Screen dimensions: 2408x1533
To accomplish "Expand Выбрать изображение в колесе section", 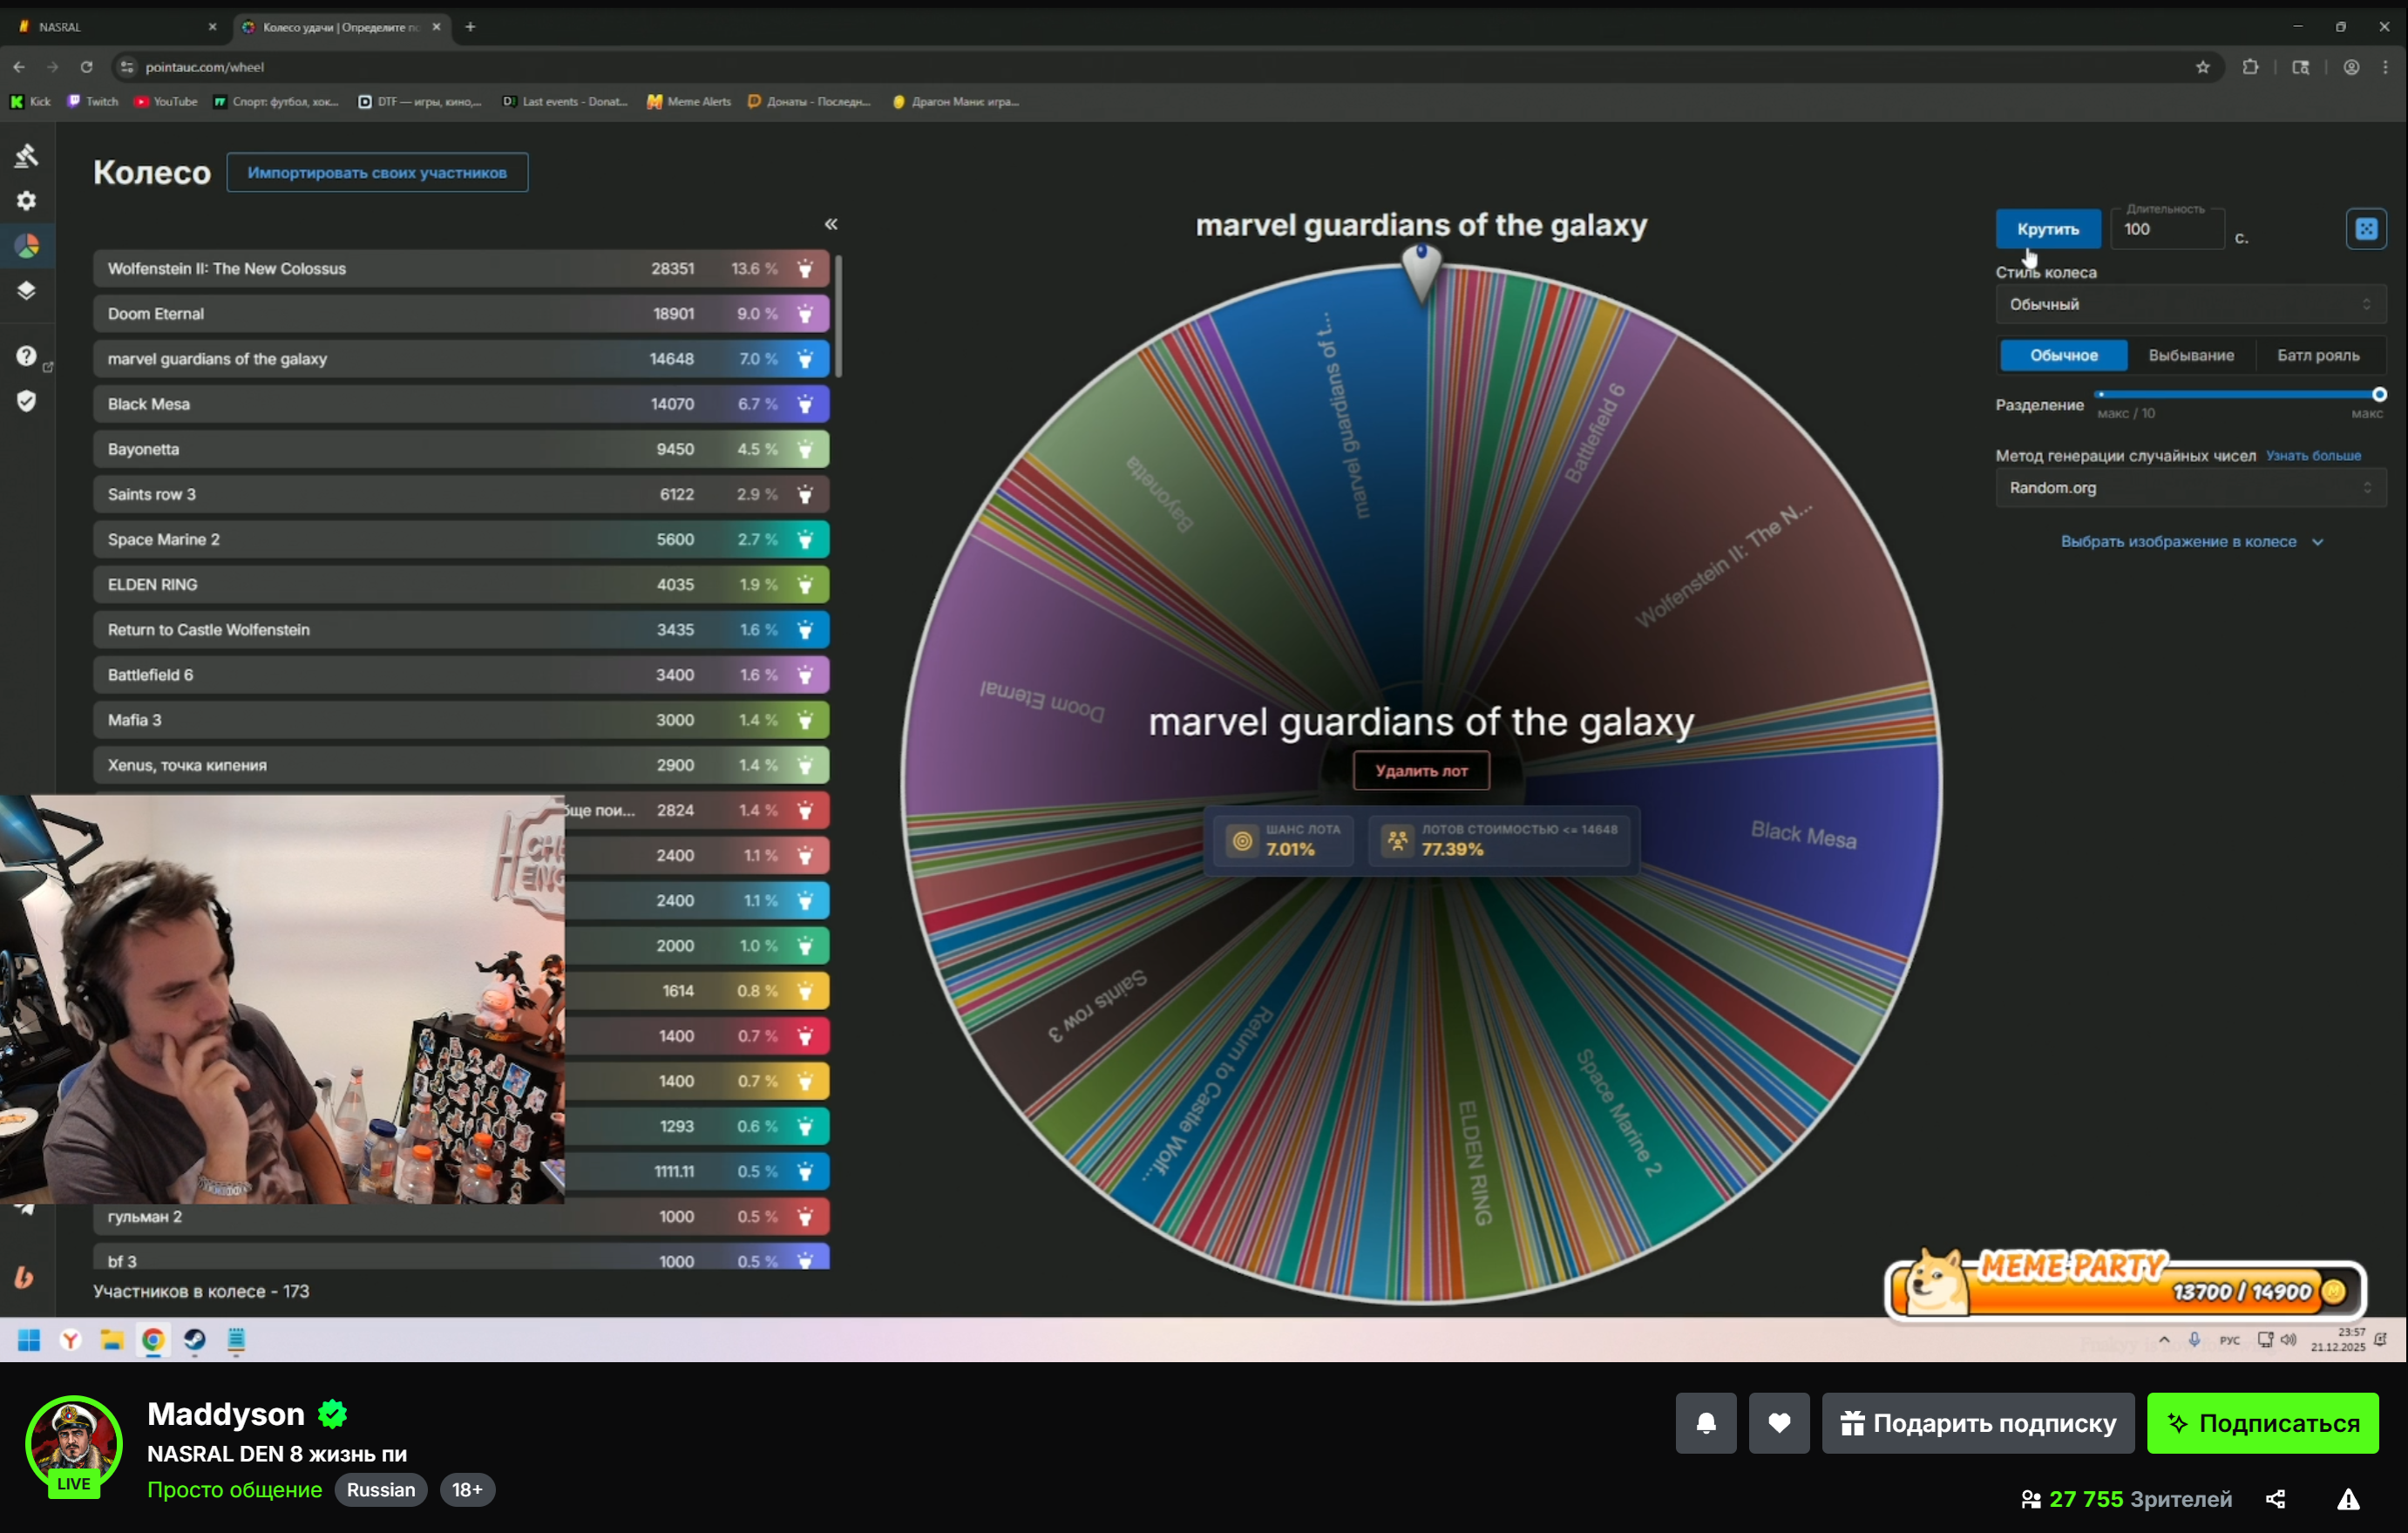I will (x=2189, y=542).
